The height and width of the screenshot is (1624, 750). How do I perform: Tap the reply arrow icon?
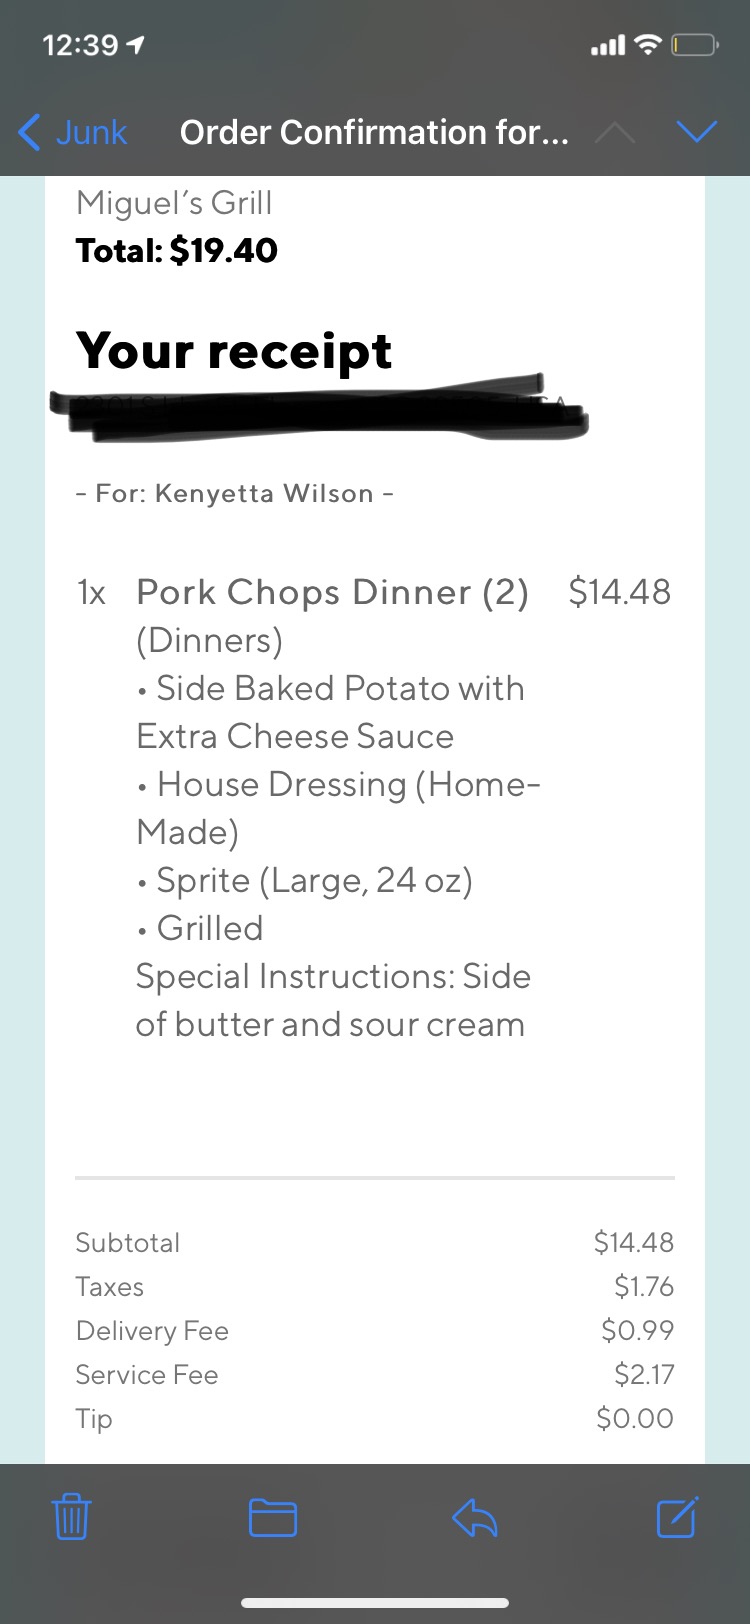pyautogui.click(x=475, y=1518)
